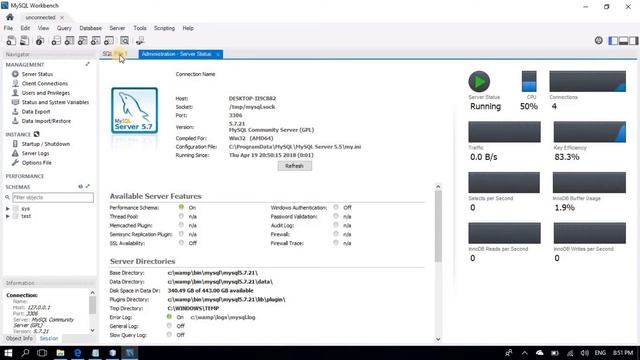Switch to Session tab

coord(49,338)
